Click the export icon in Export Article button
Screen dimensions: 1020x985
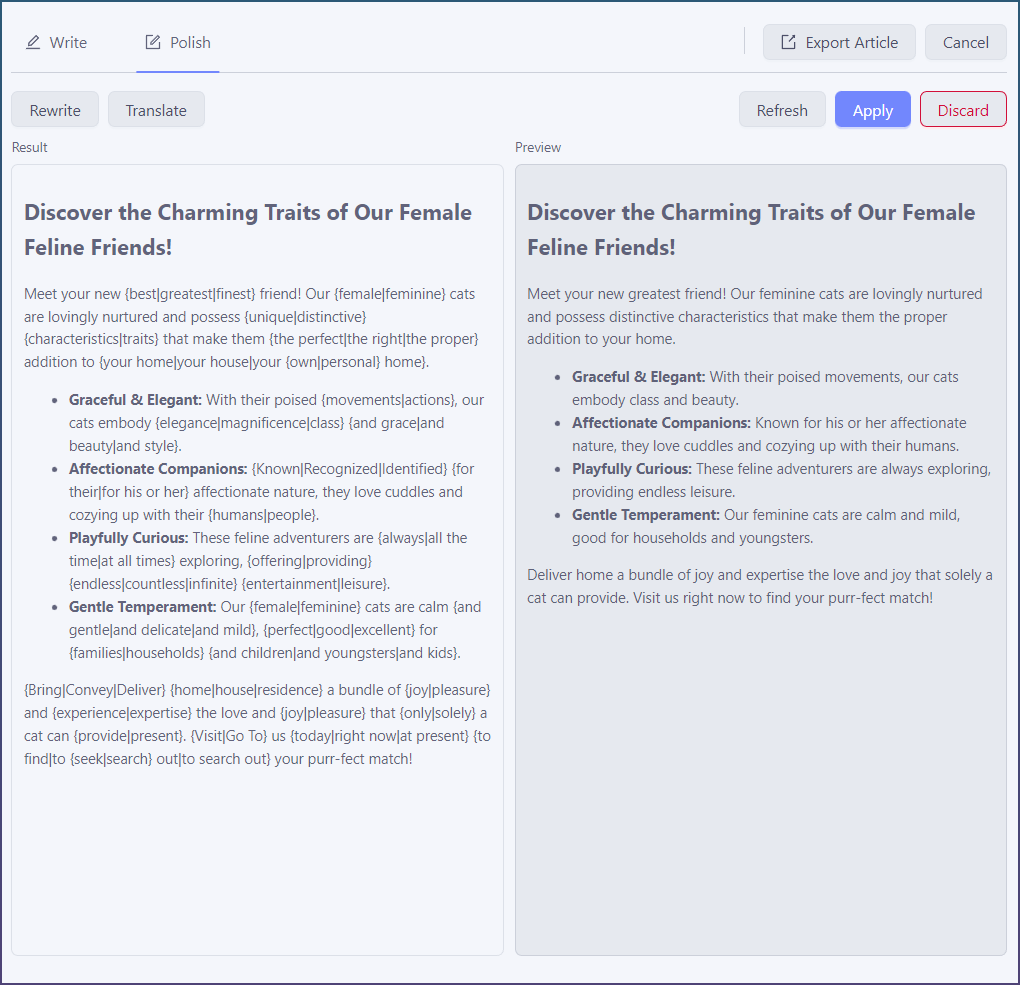pos(788,42)
